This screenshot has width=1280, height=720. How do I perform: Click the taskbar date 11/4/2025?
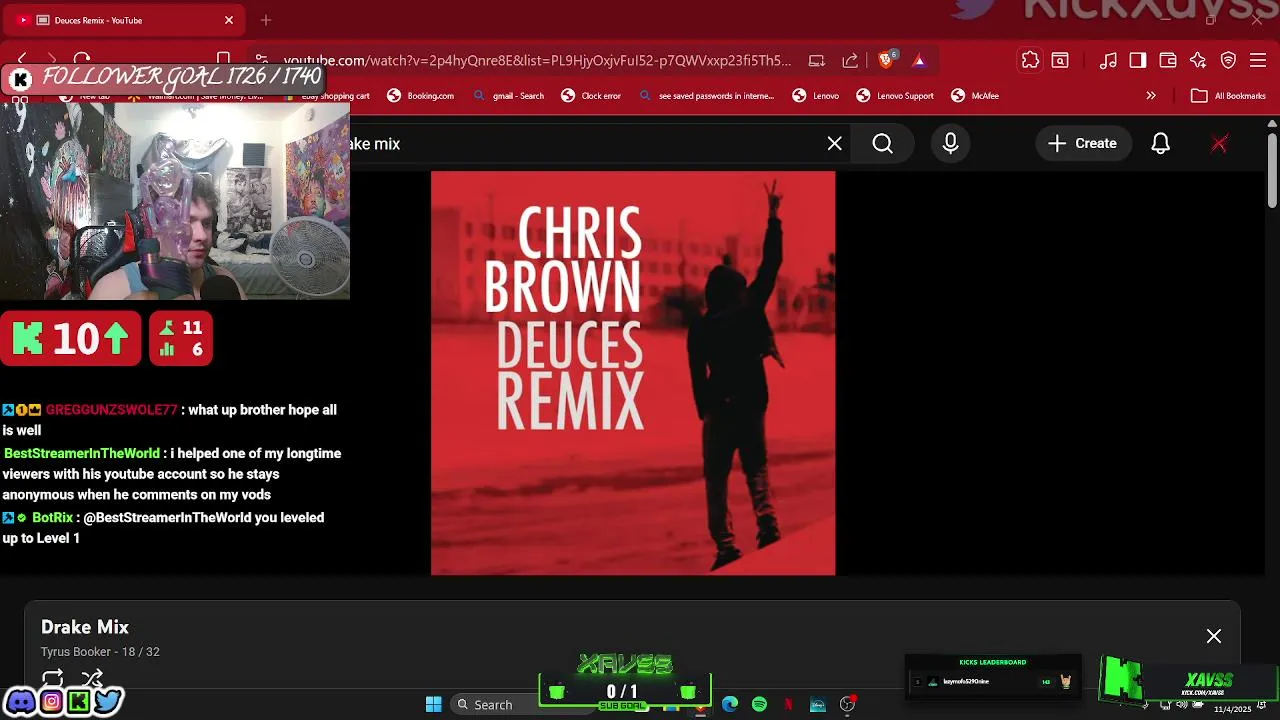pyautogui.click(x=1232, y=709)
